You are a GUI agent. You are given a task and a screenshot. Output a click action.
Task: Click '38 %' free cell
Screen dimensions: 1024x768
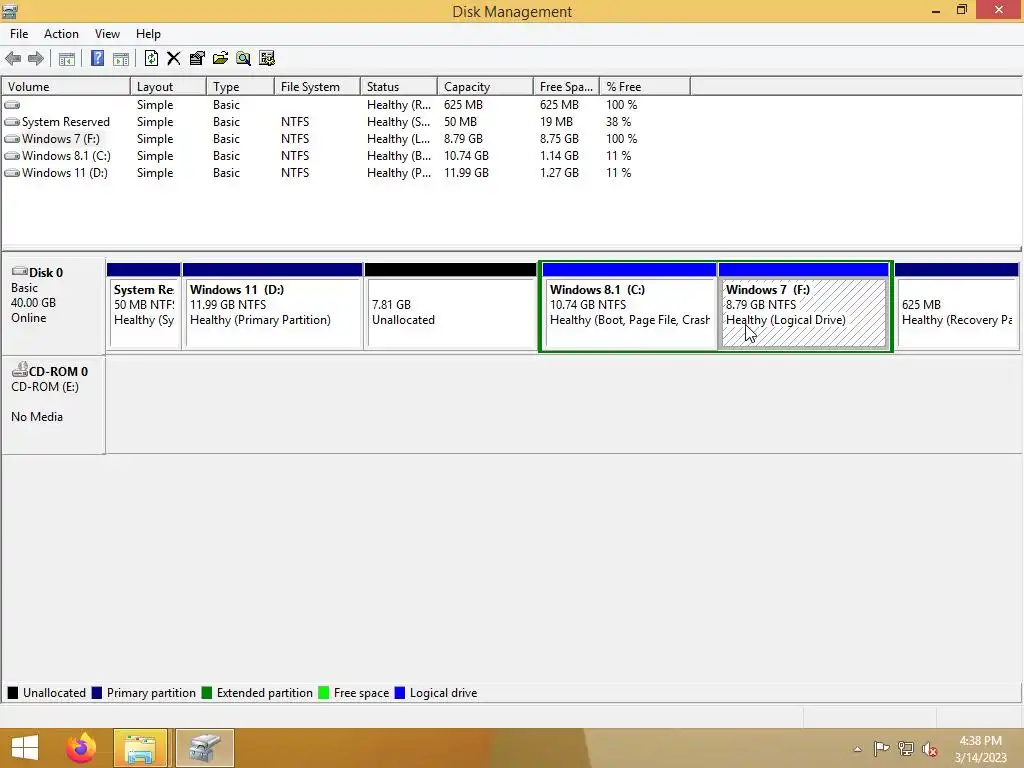618,121
